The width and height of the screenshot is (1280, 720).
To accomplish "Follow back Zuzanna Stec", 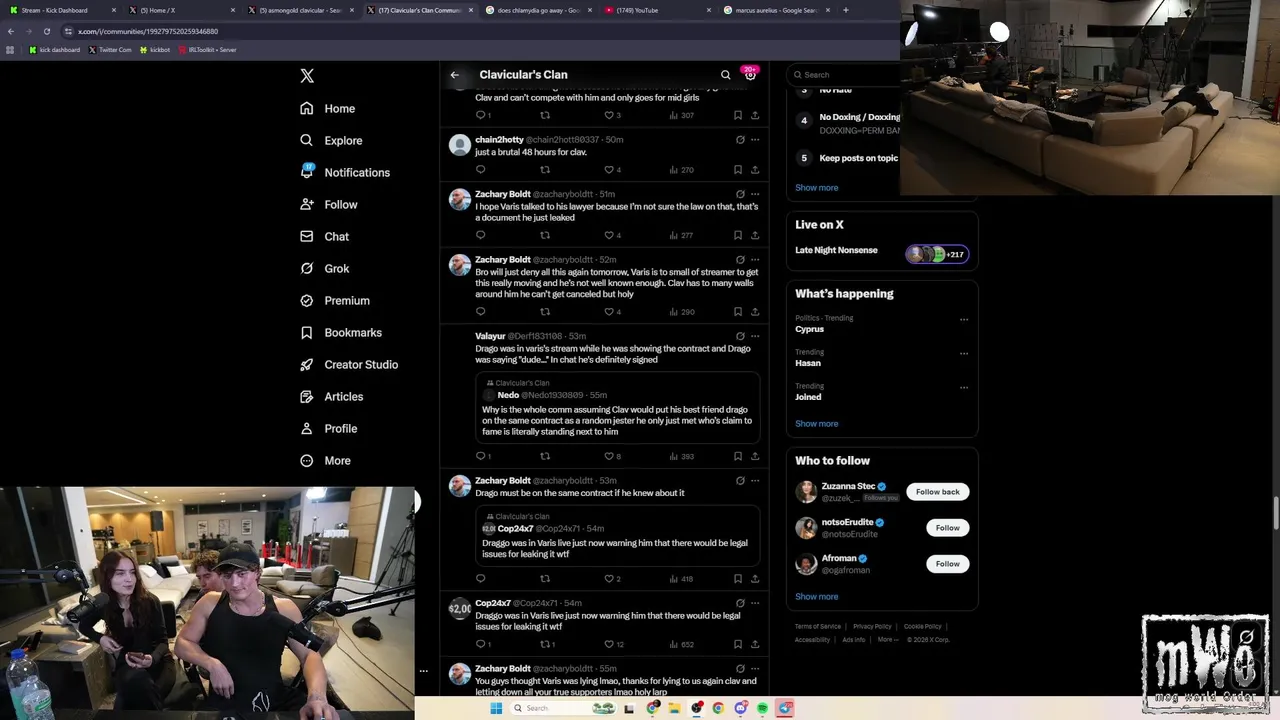I will pos(937,492).
